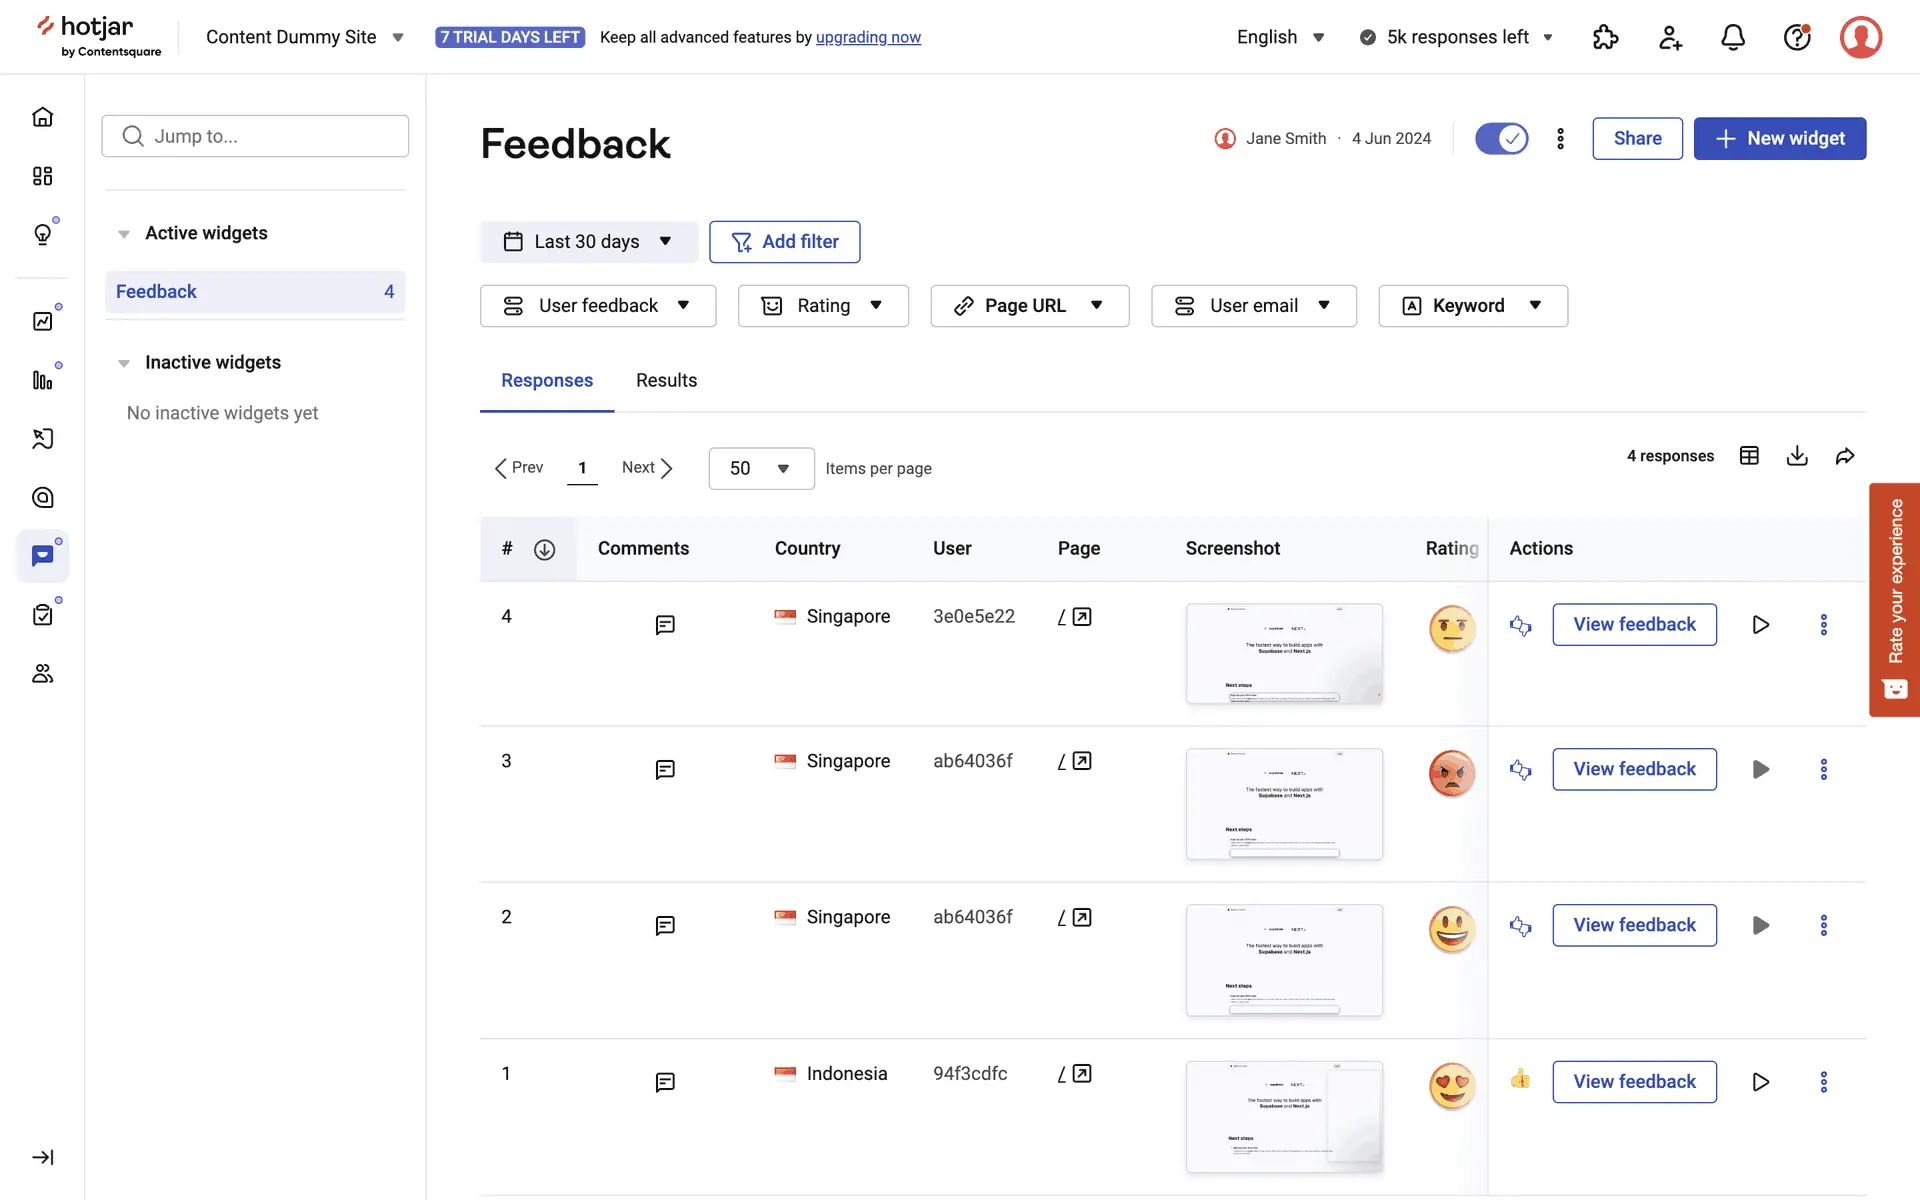This screenshot has width=1920, height=1200.
Task: Open the Dashboards grid icon in sidebar
Action: 42,176
